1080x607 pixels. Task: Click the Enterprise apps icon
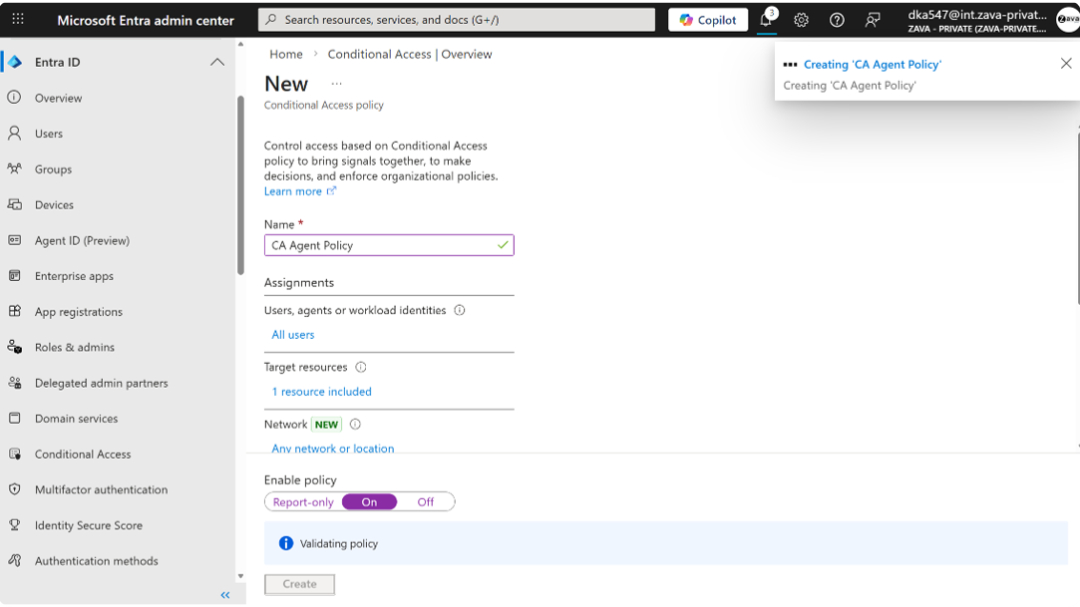pyautogui.click(x=14, y=276)
